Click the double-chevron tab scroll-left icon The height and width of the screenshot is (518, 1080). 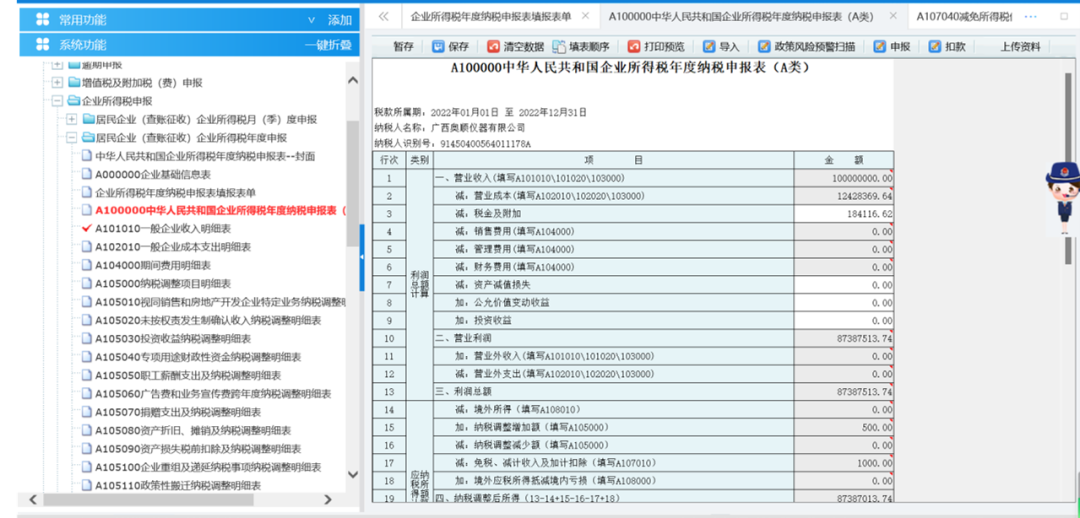click(x=384, y=17)
